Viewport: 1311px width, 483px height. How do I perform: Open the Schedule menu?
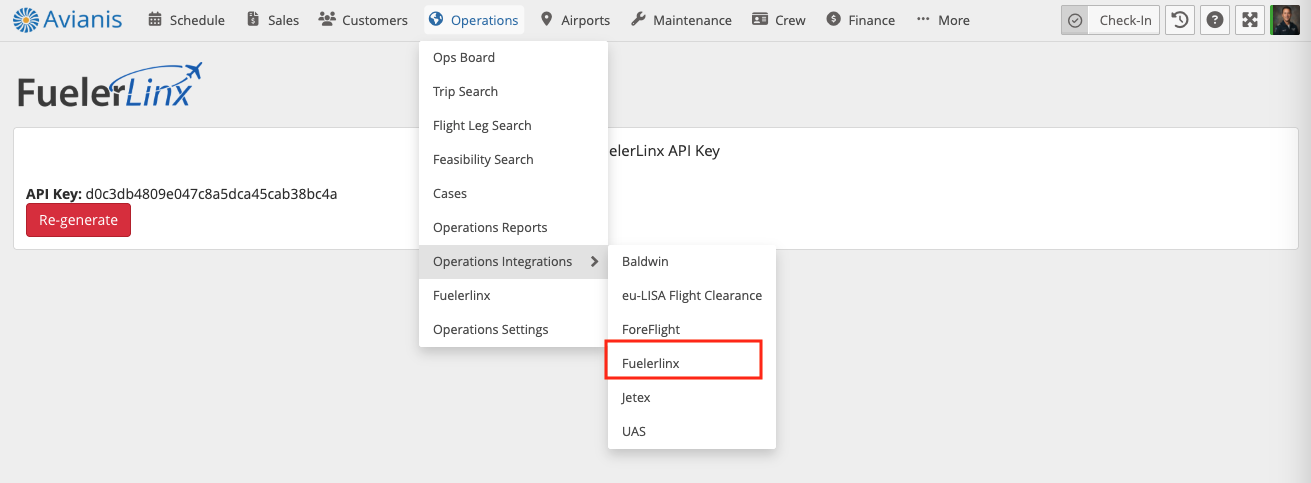186,20
